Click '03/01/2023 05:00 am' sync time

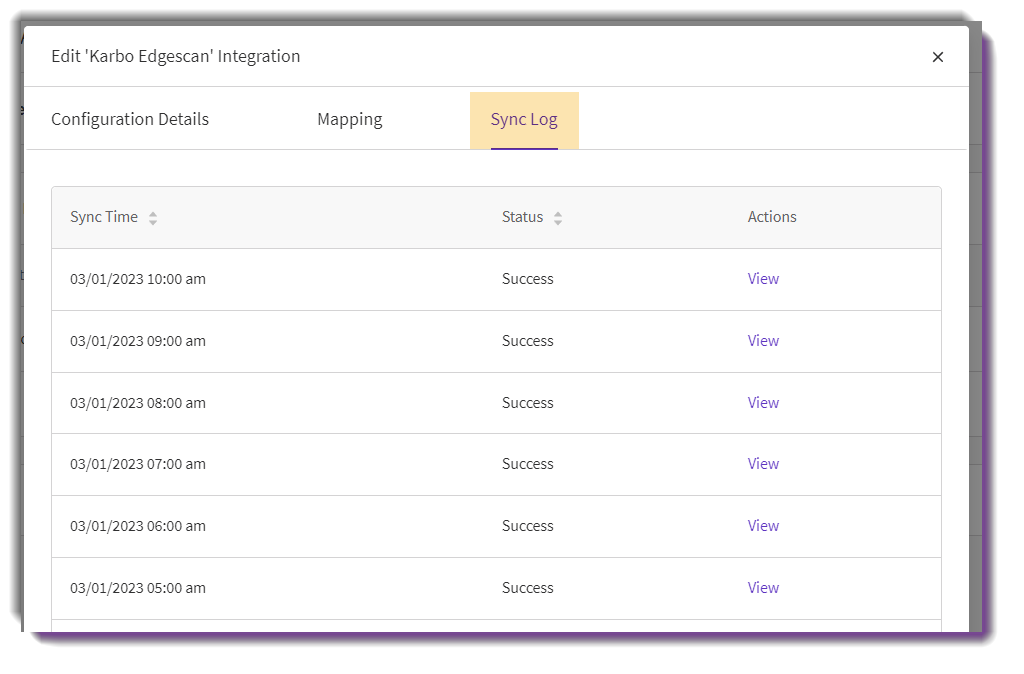(x=138, y=588)
